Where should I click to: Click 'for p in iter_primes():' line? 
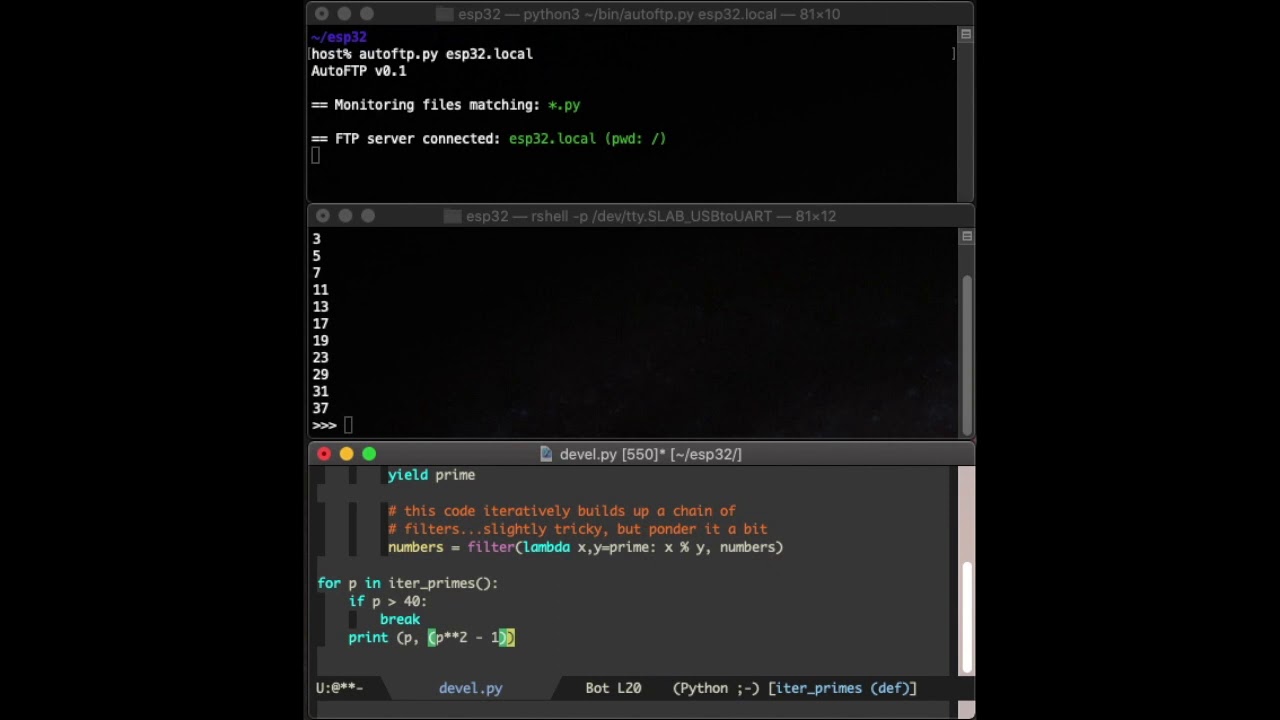click(407, 583)
